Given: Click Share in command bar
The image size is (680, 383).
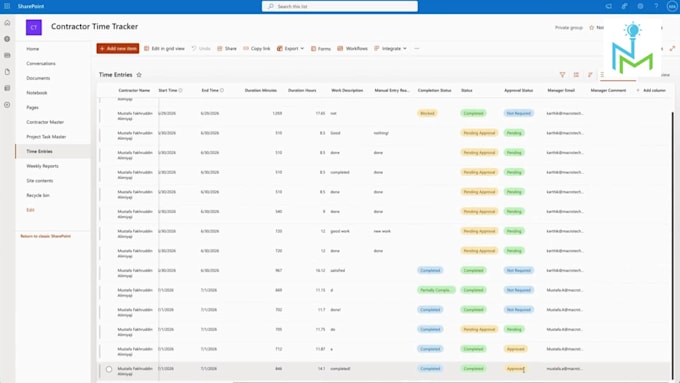Looking at the screenshot, I should (x=227, y=49).
